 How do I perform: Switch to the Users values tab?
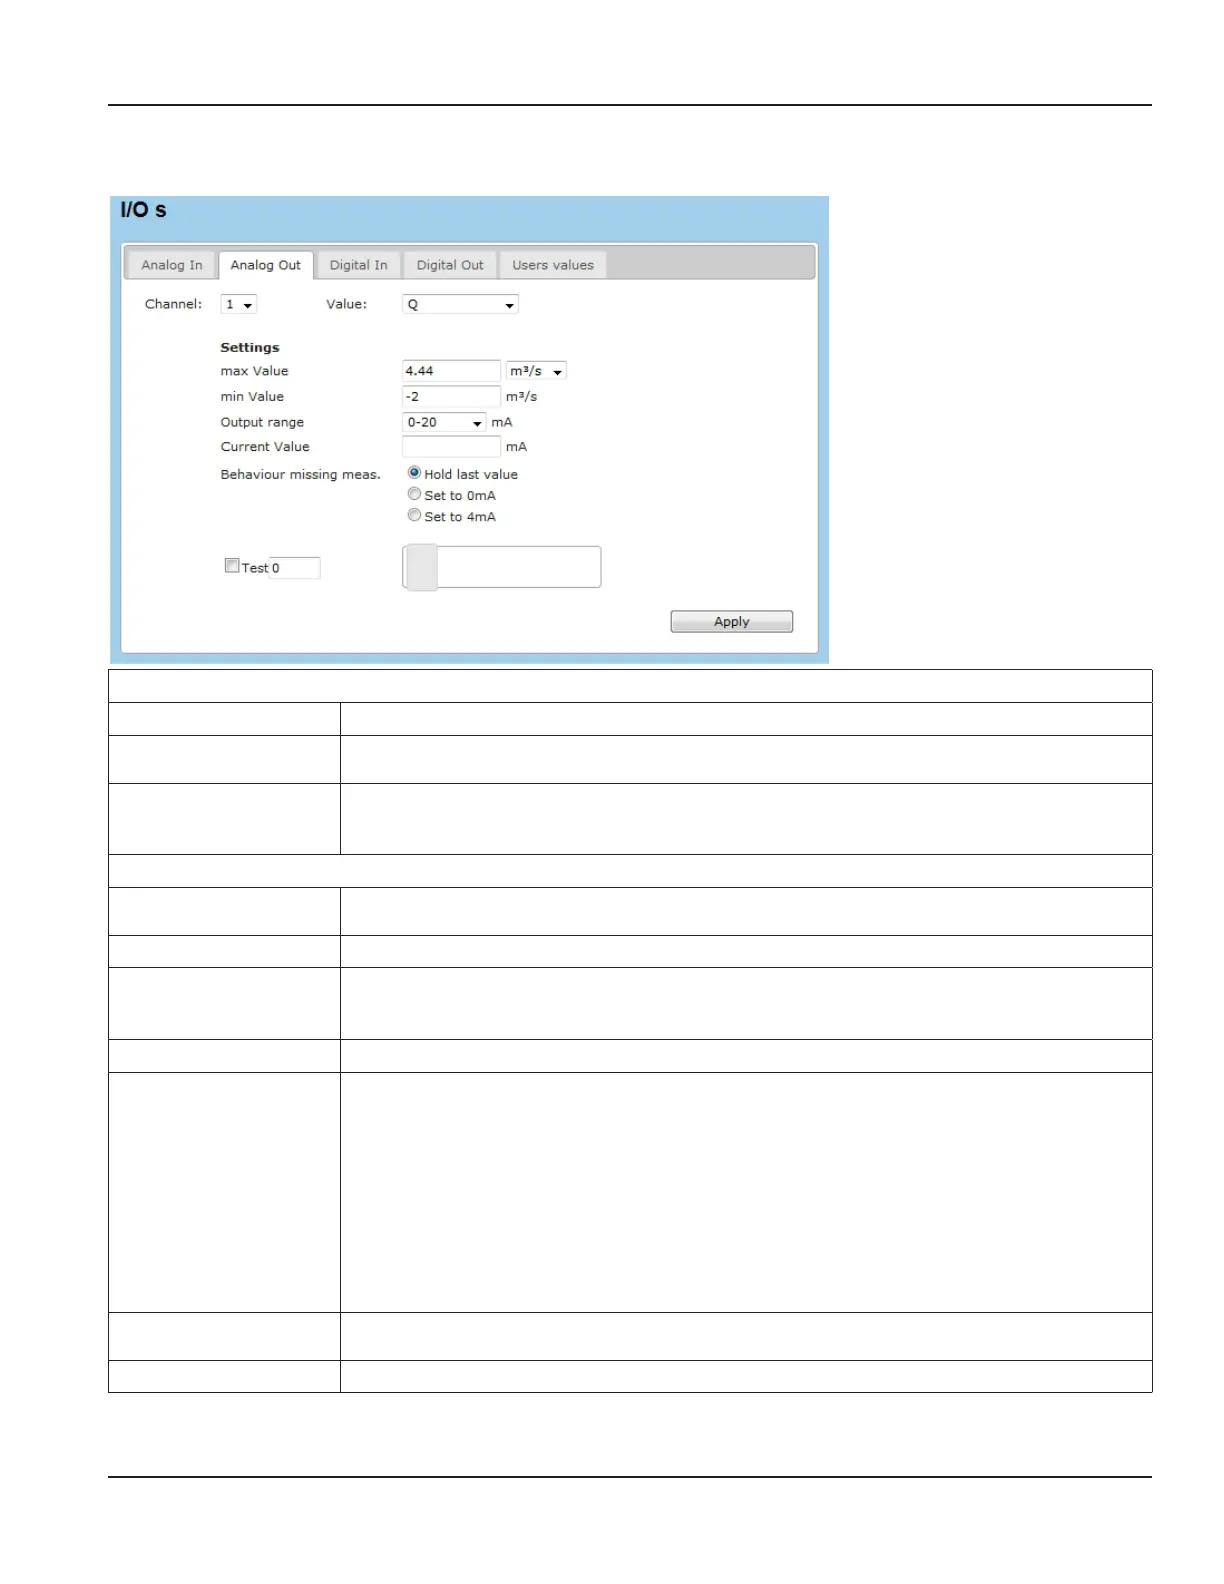pyautogui.click(x=553, y=265)
